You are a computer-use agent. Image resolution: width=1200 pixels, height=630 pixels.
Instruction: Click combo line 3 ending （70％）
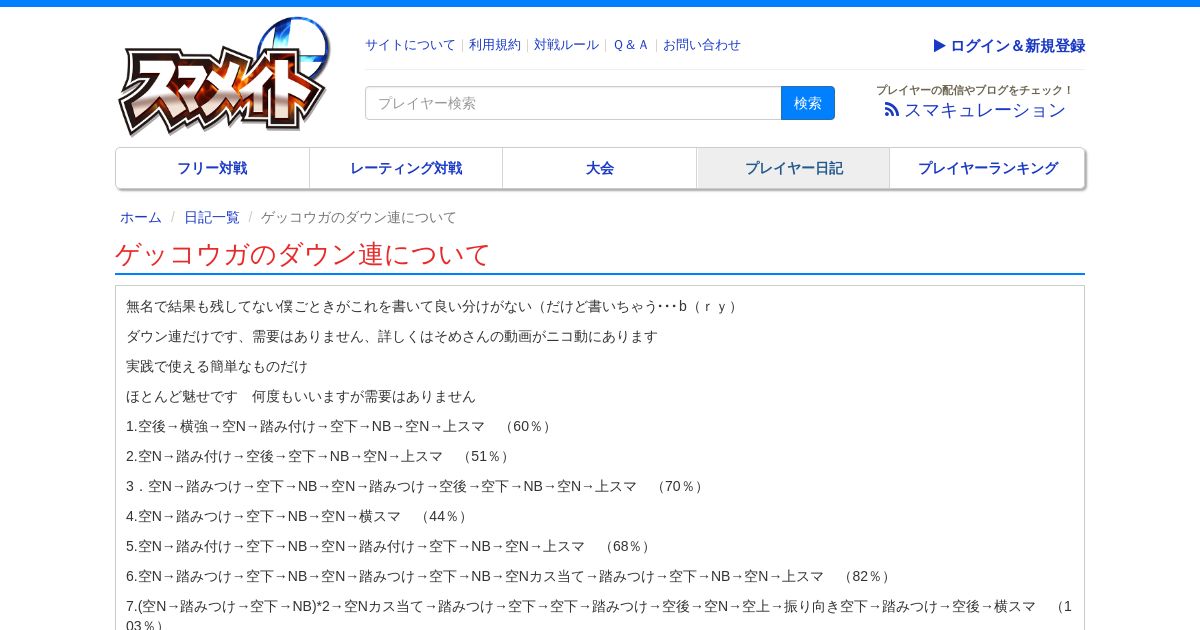coord(417,486)
